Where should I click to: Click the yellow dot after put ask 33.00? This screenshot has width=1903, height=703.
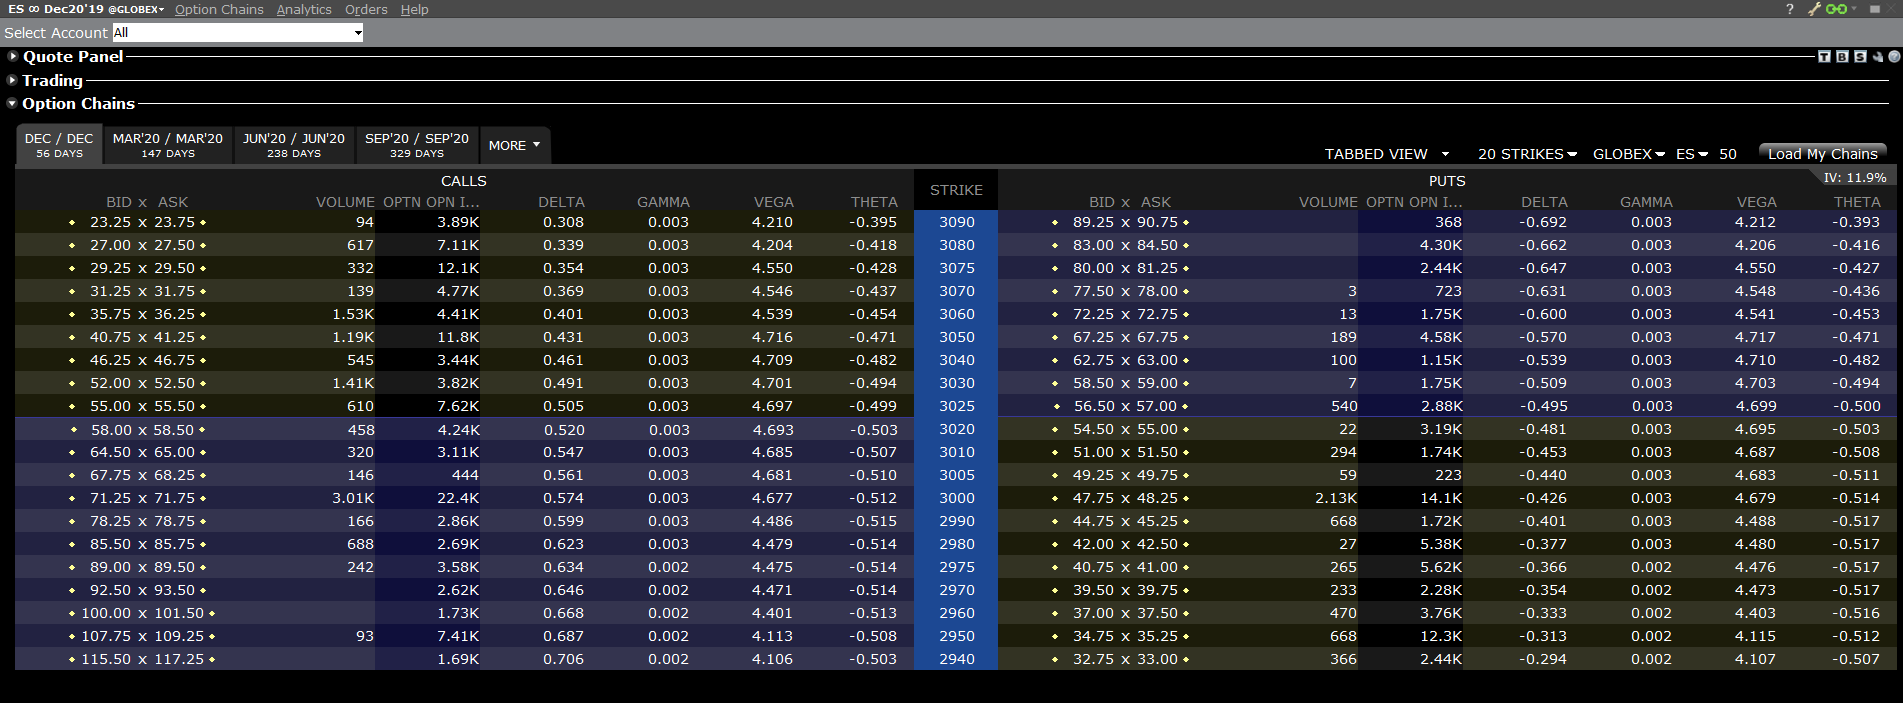(x=1186, y=659)
